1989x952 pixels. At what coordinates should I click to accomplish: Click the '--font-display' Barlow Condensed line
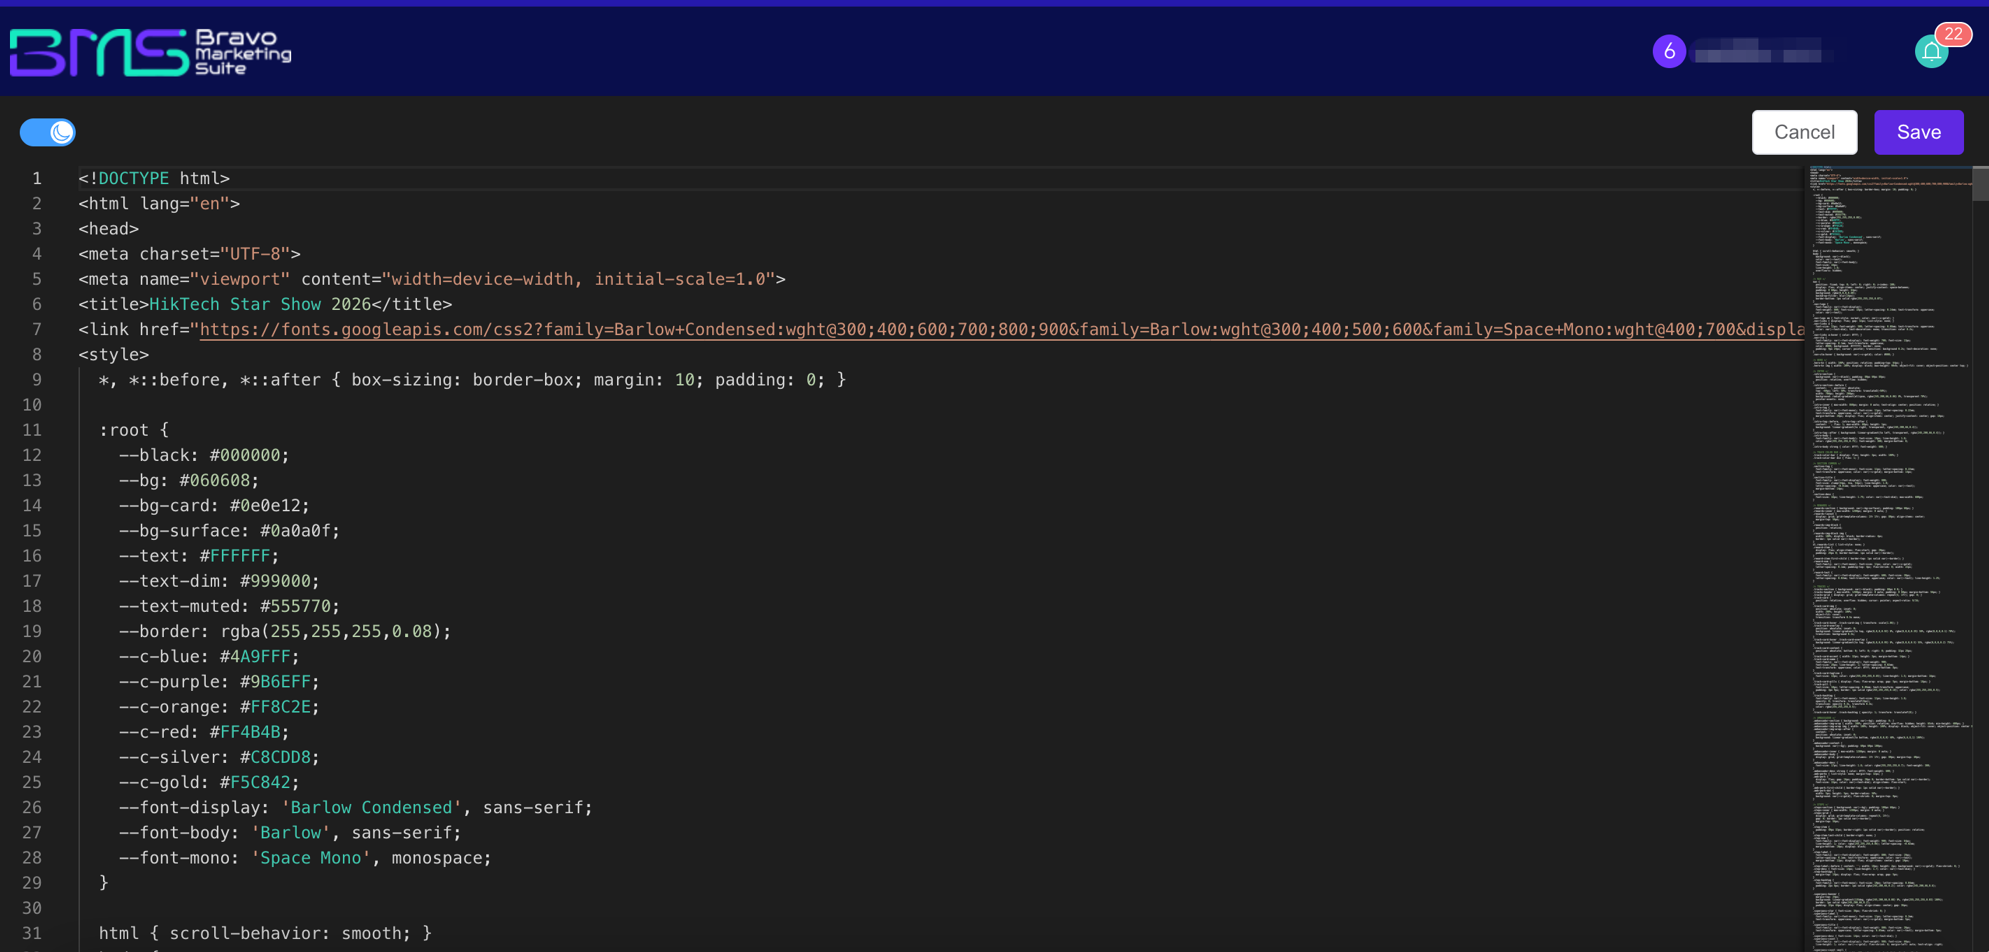[356, 807]
